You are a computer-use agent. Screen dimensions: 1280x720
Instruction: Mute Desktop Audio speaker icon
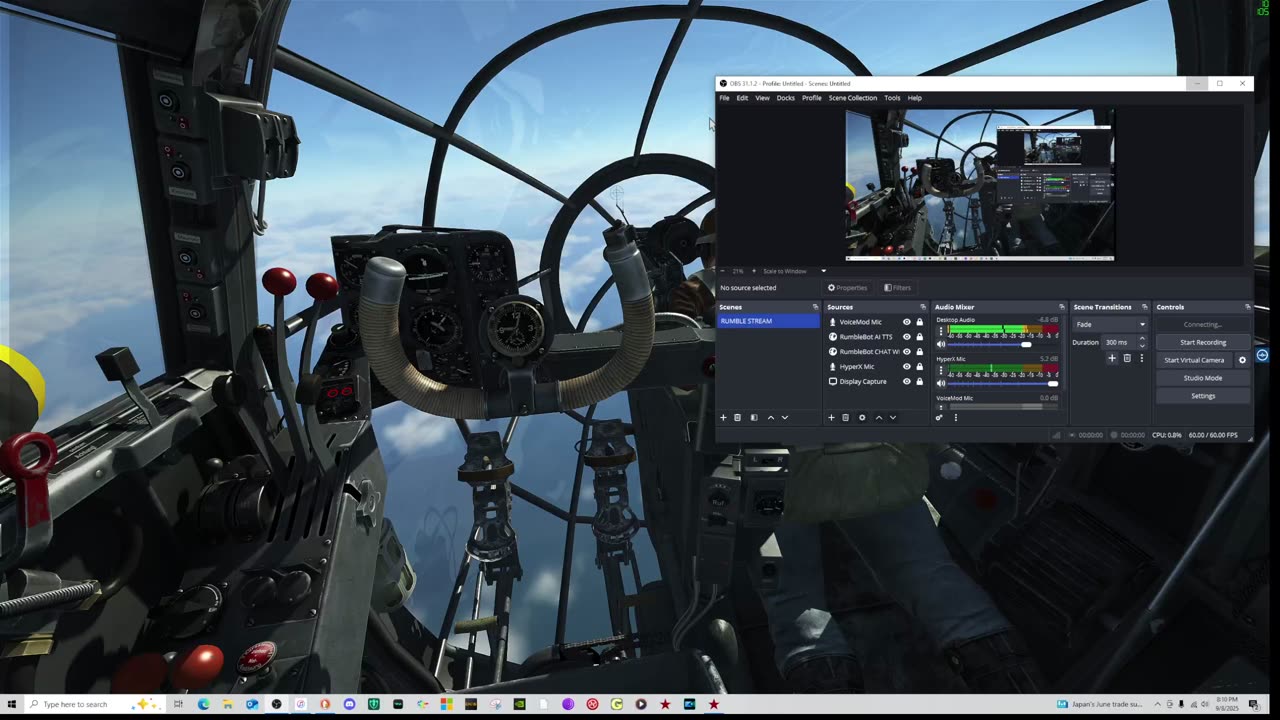940,344
